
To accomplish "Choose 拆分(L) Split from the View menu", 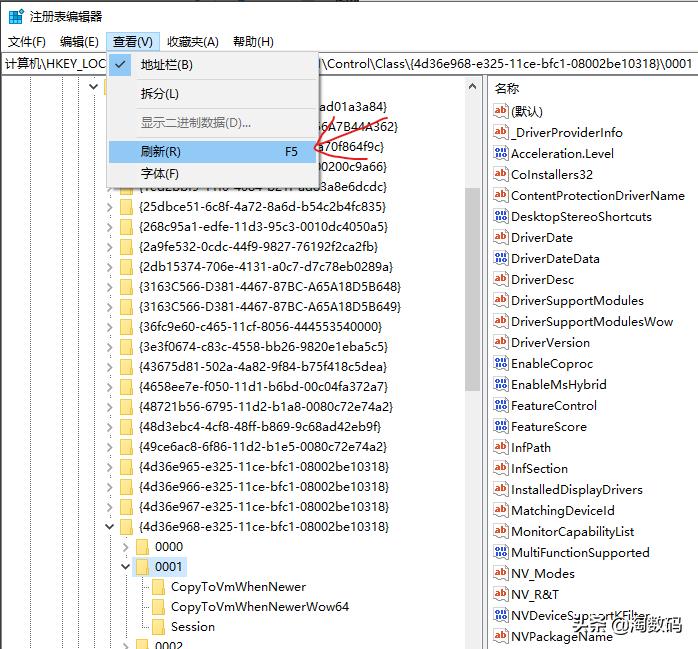I will pos(213,94).
